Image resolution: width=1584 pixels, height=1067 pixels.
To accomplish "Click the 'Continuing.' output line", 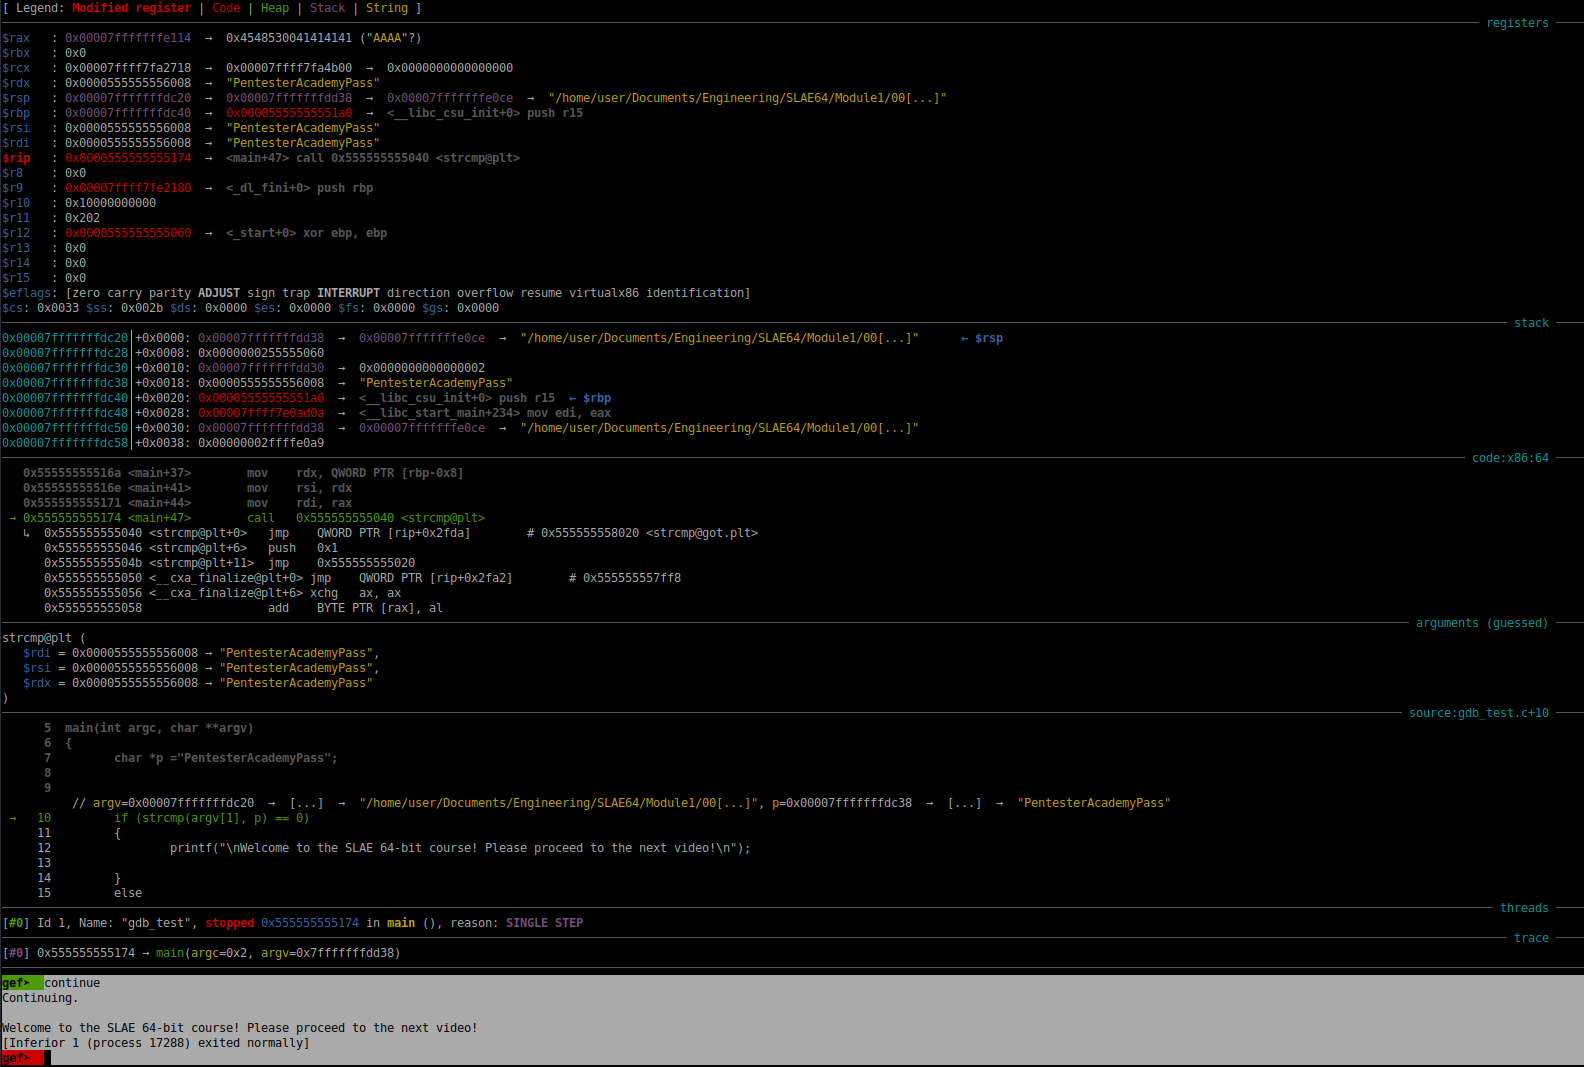I will 40,998.
